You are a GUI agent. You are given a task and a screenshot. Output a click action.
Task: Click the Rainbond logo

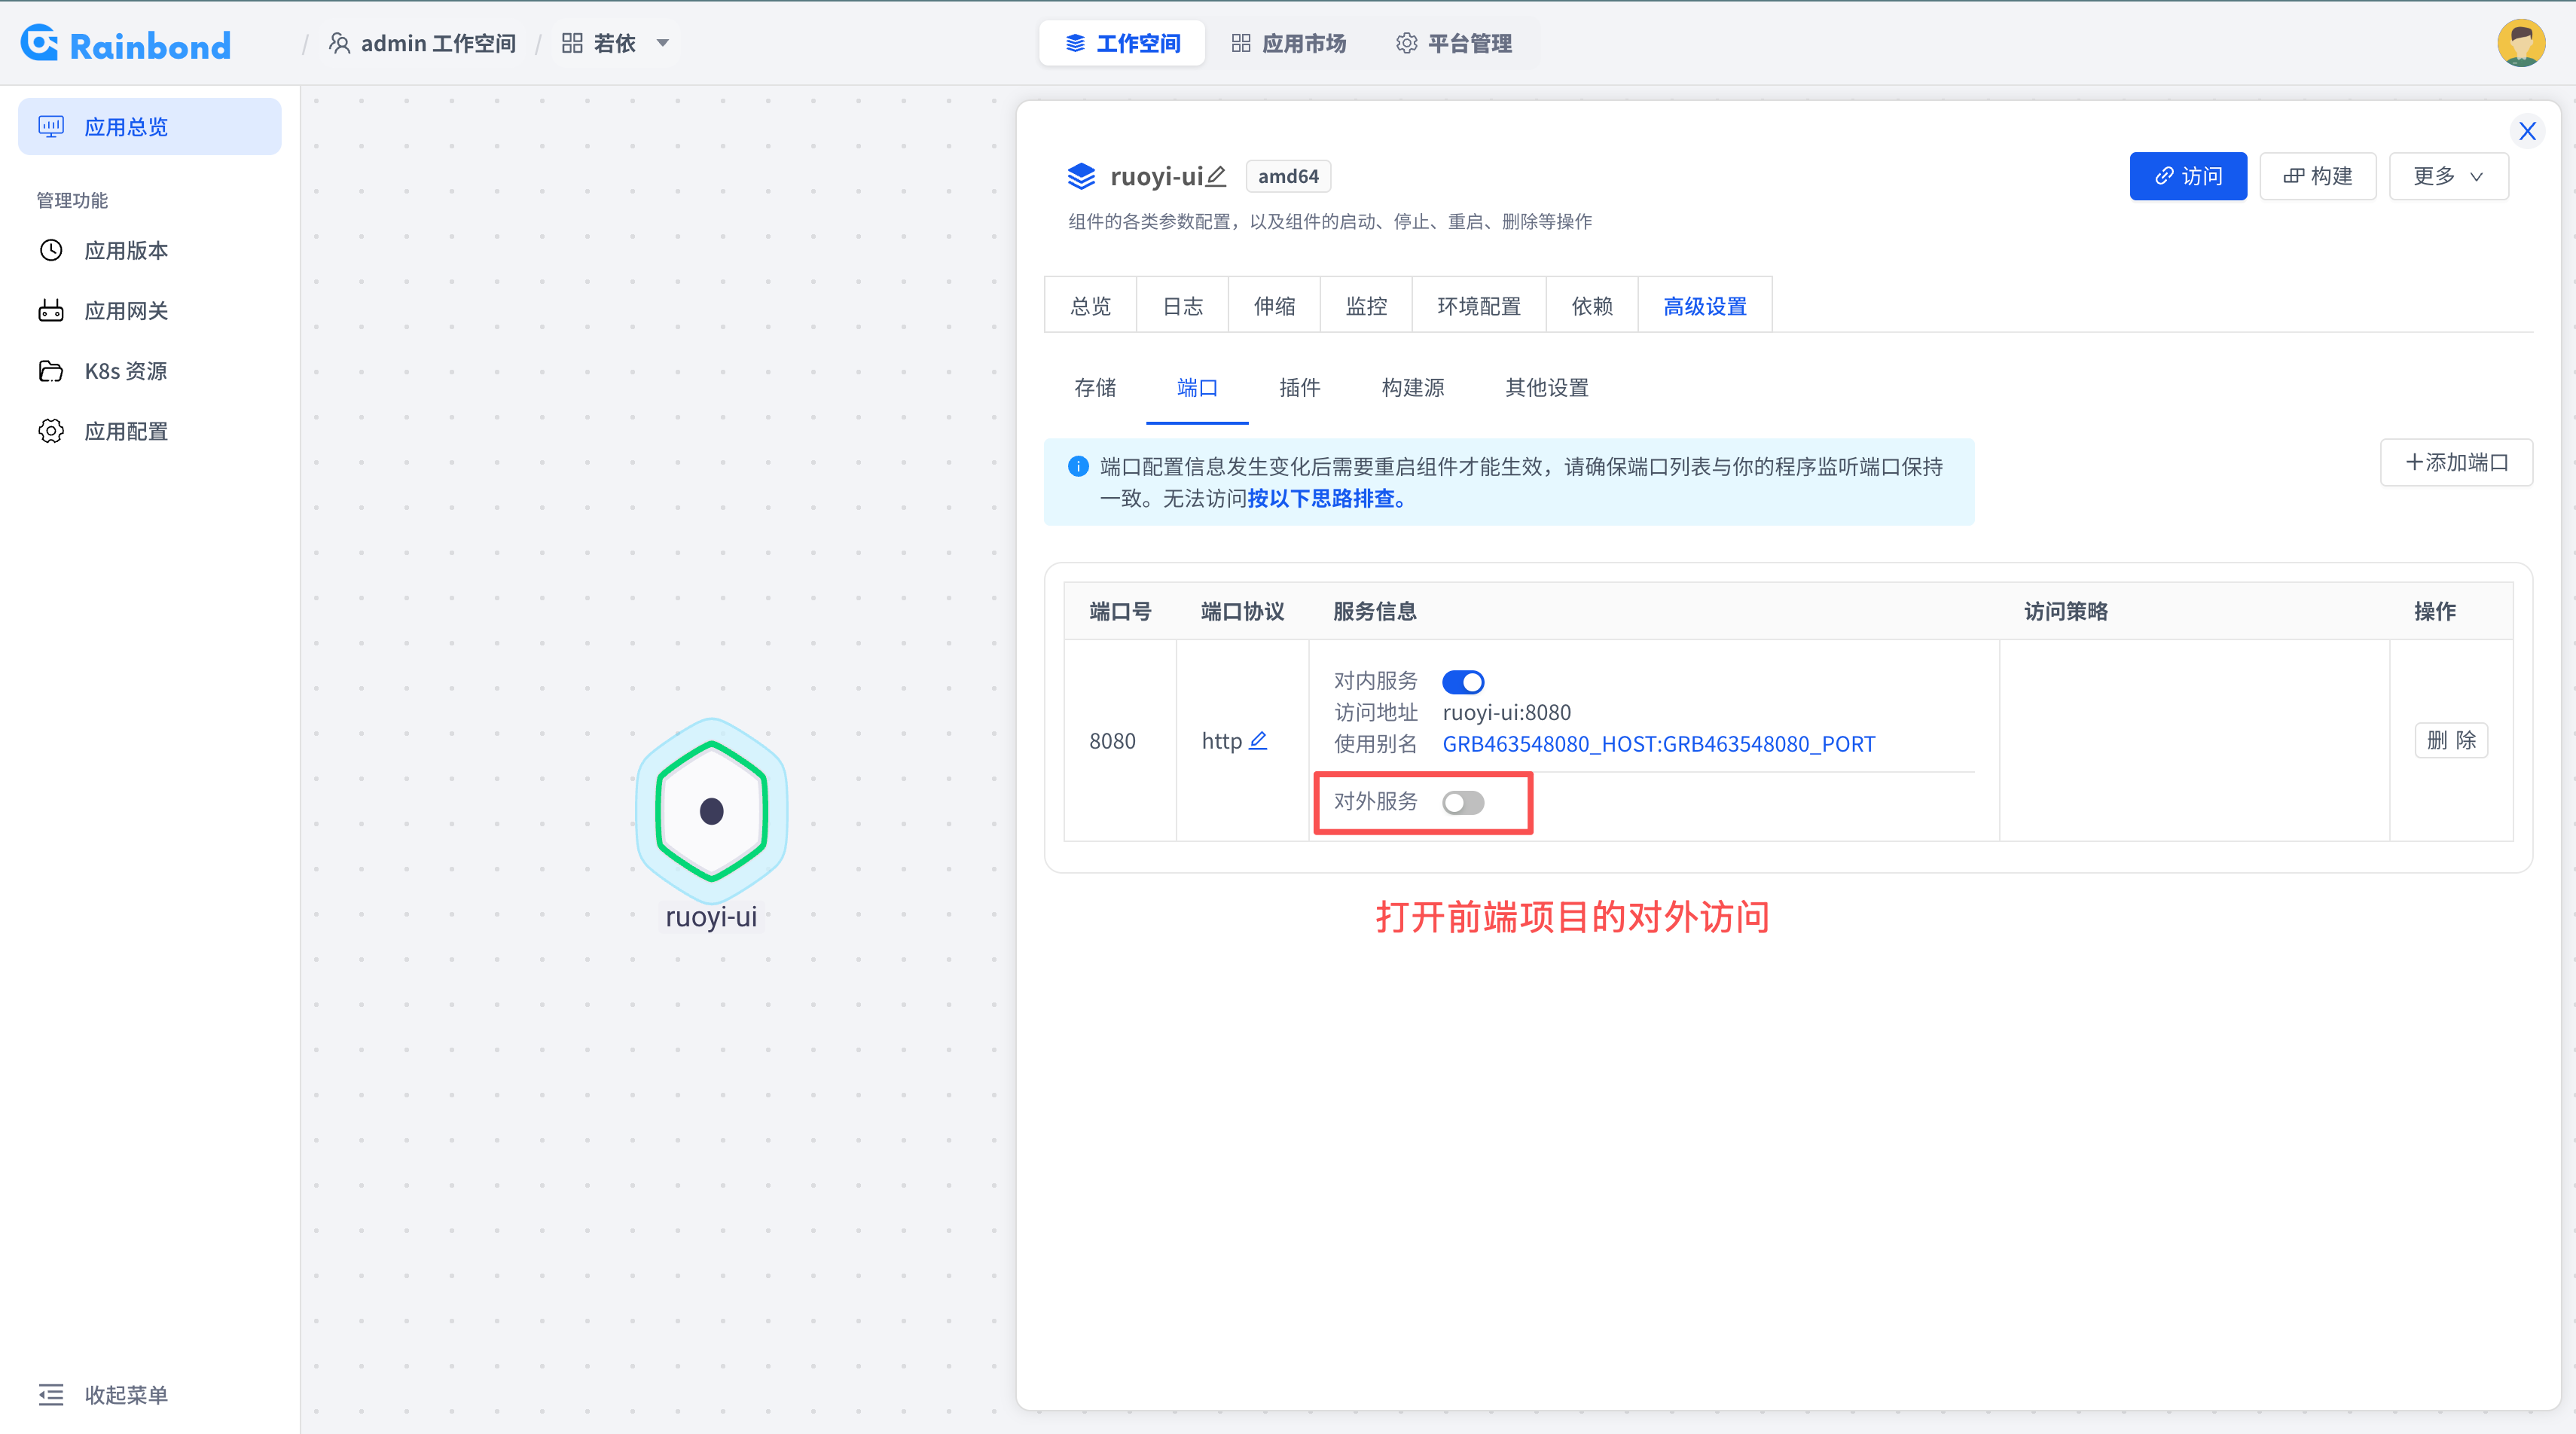click(x=126, y=44)
